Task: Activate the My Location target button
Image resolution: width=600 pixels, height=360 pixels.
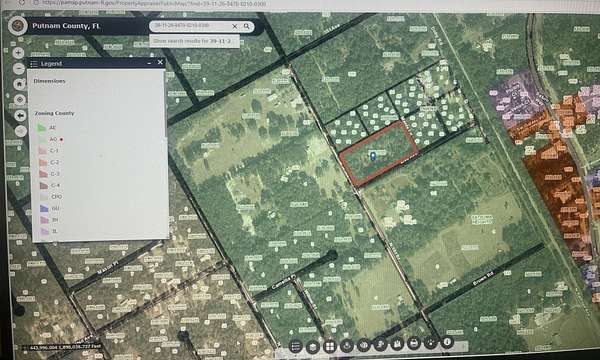Action: coord(20,100)
